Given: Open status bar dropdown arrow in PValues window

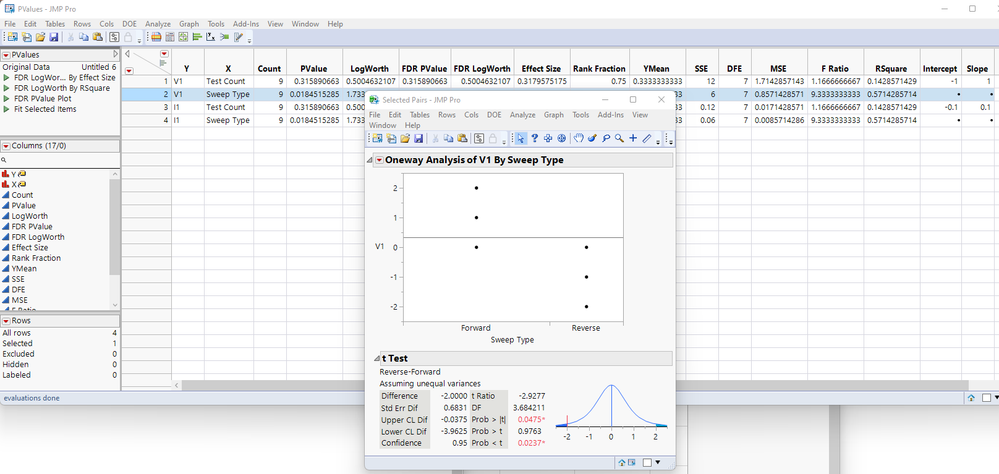Looking at the screenshot, I should tap(995, 398).
